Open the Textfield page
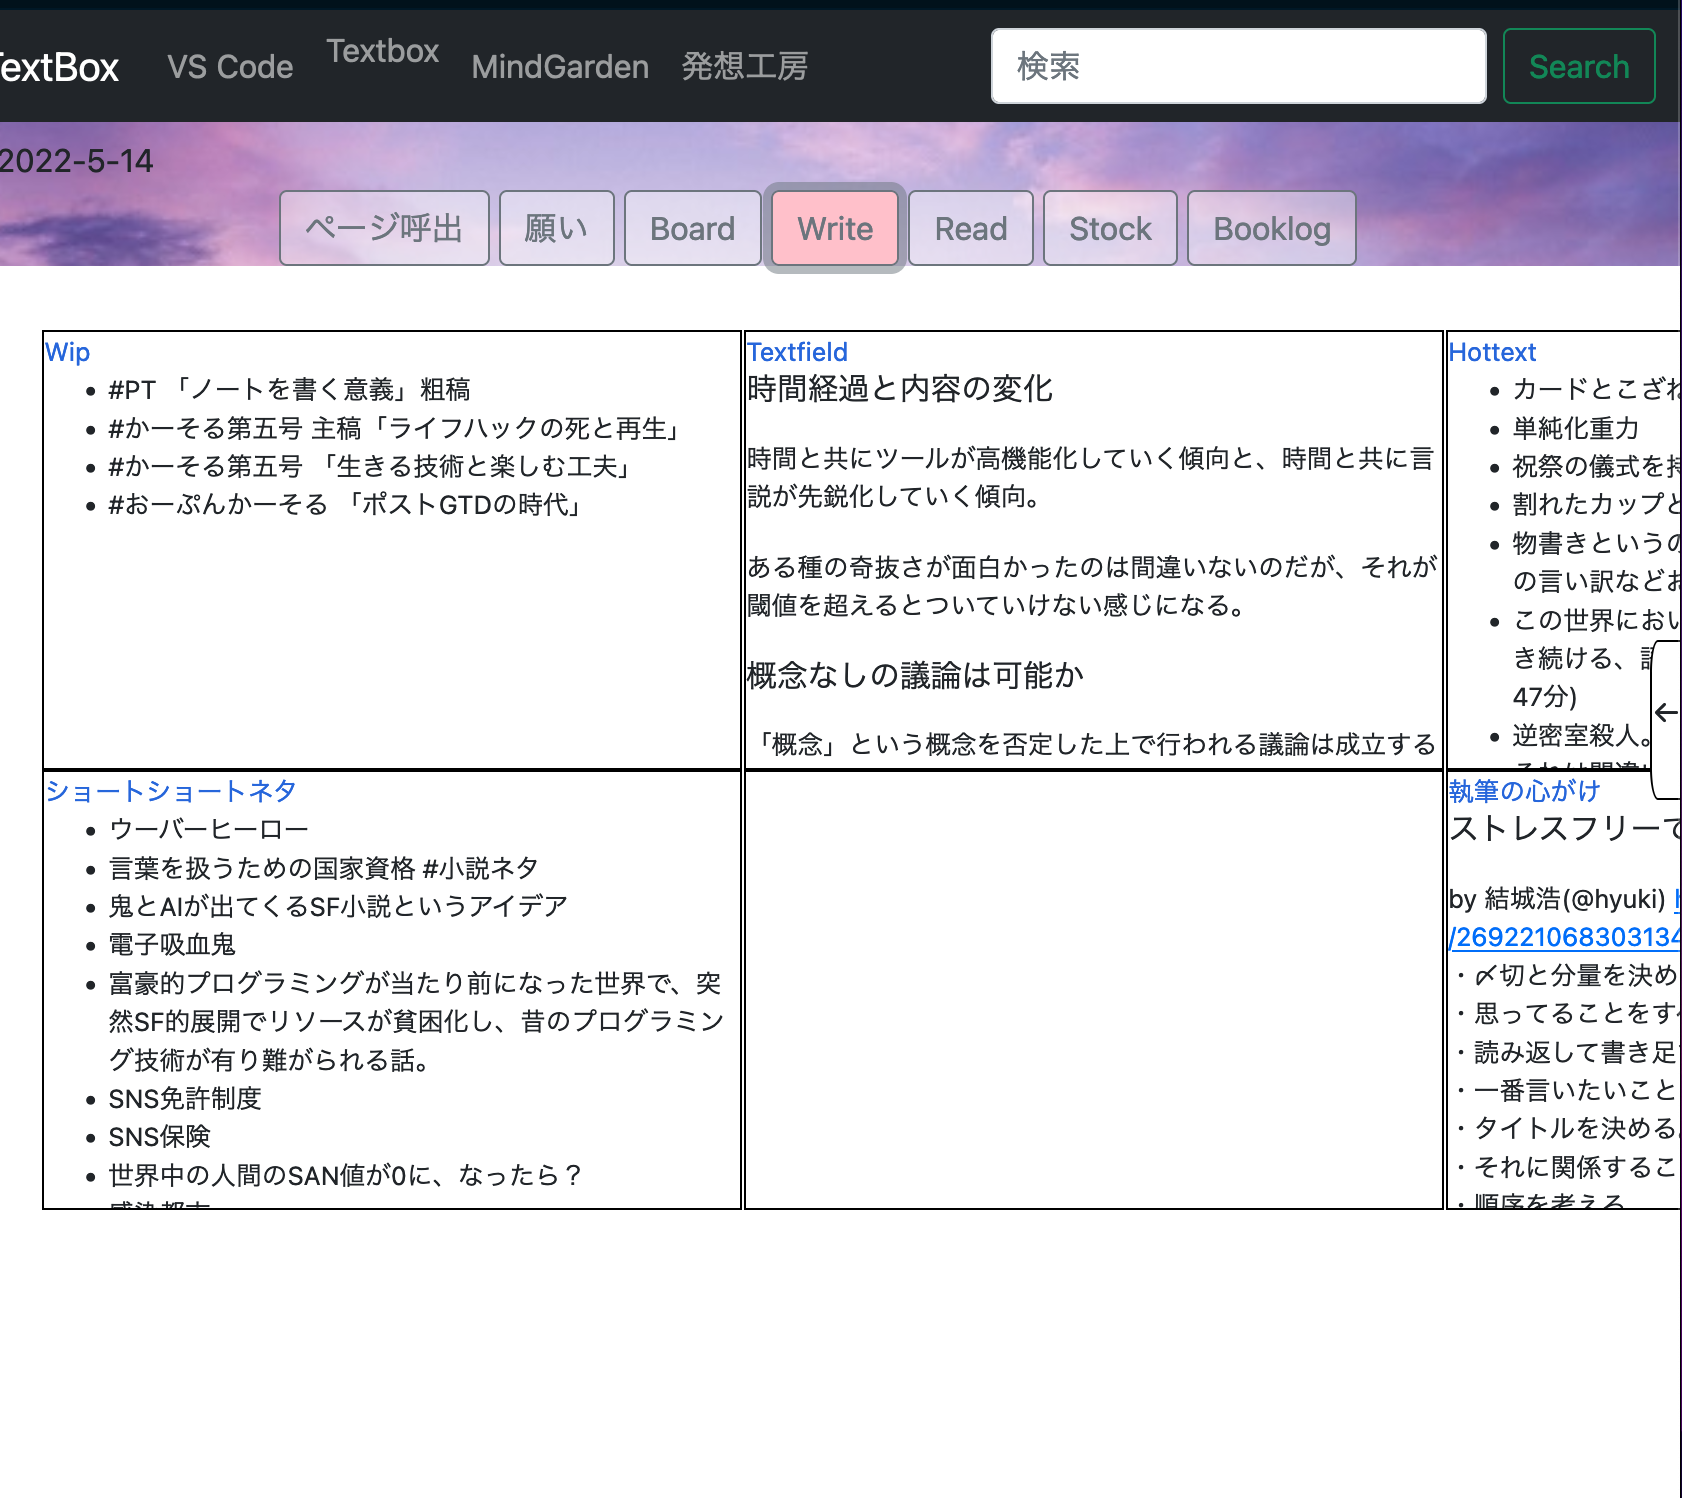The image size is (1682, 1498). point(797,352)
